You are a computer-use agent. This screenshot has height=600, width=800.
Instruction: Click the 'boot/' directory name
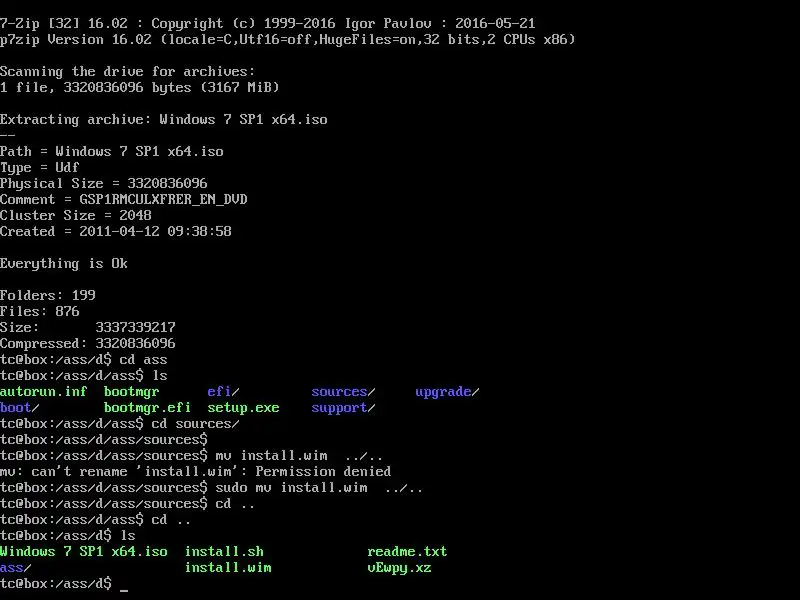coord(19,408)
